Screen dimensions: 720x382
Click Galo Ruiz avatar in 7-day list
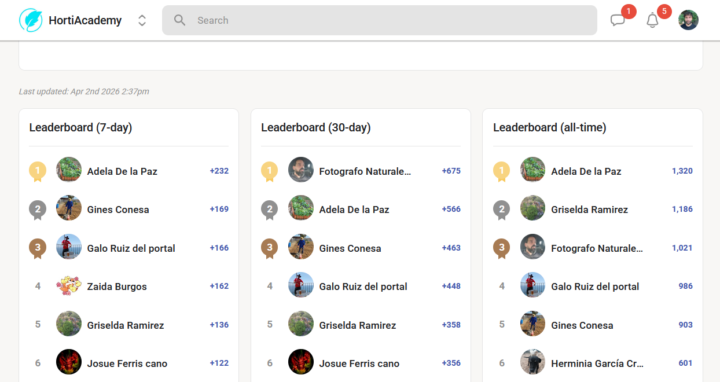tap(69, 247)
